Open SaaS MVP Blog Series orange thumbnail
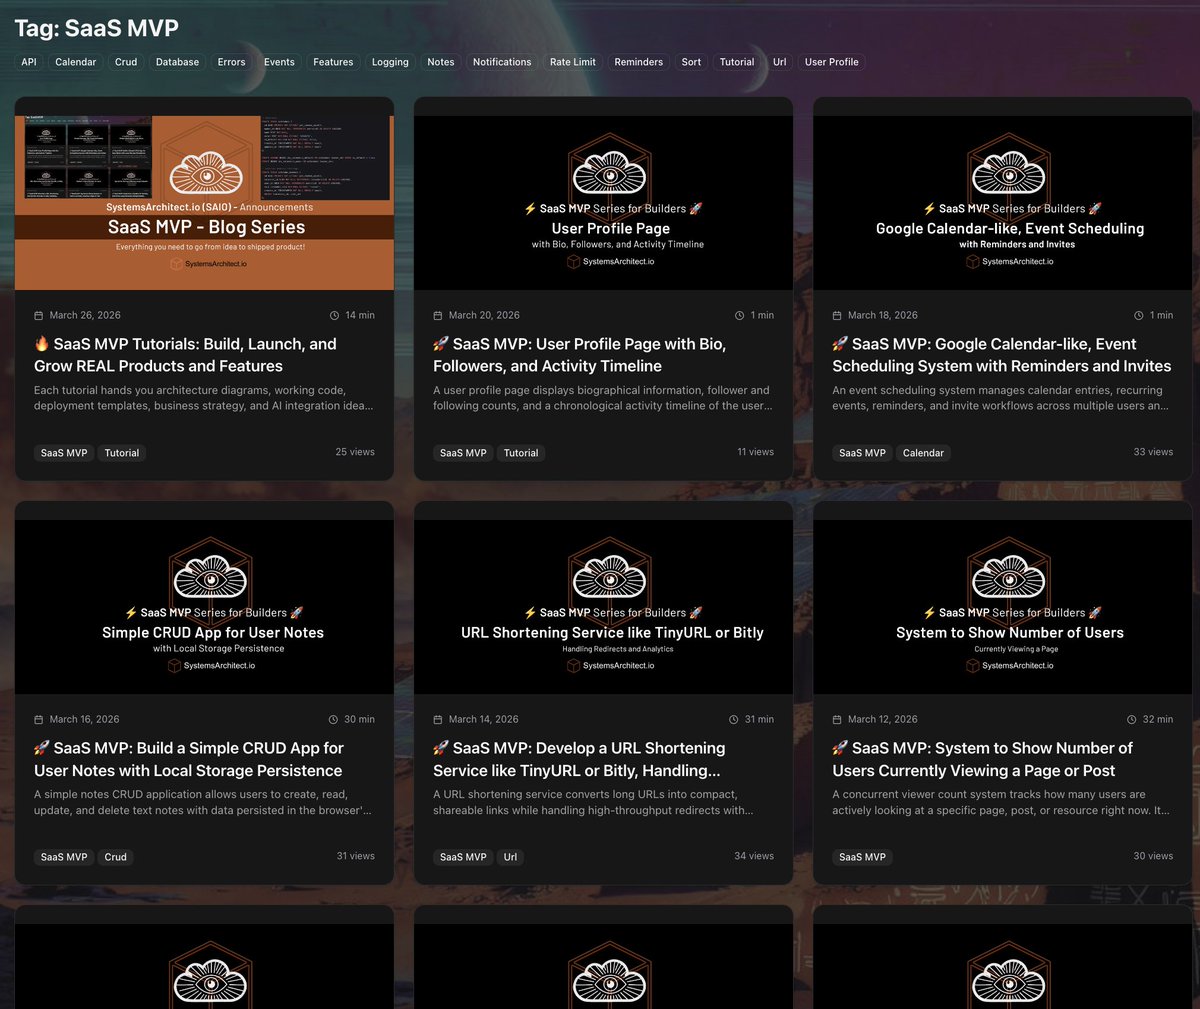The height and width of the screenshot is (1009, 1200). (x=204, y=203)
